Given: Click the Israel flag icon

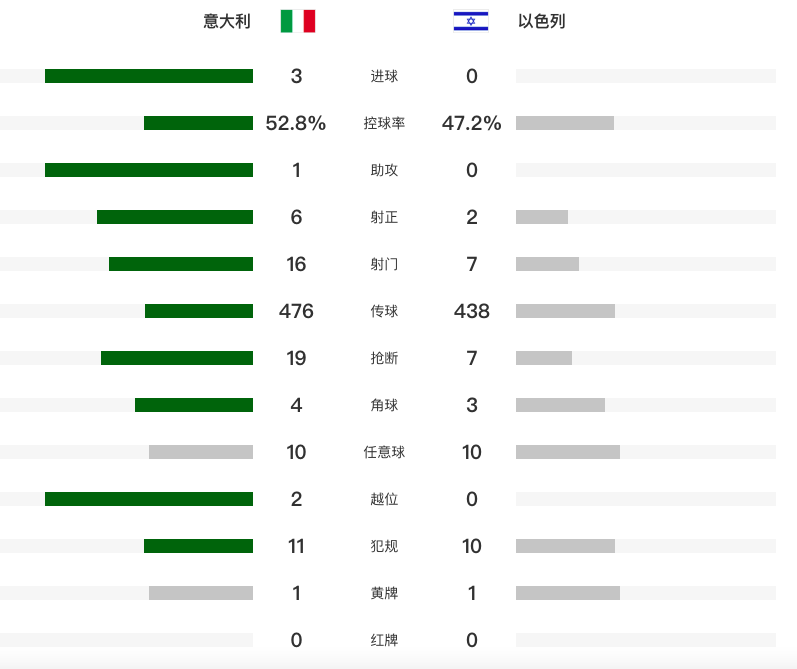Looking at the screenshot, I should (x=471, y=21).
